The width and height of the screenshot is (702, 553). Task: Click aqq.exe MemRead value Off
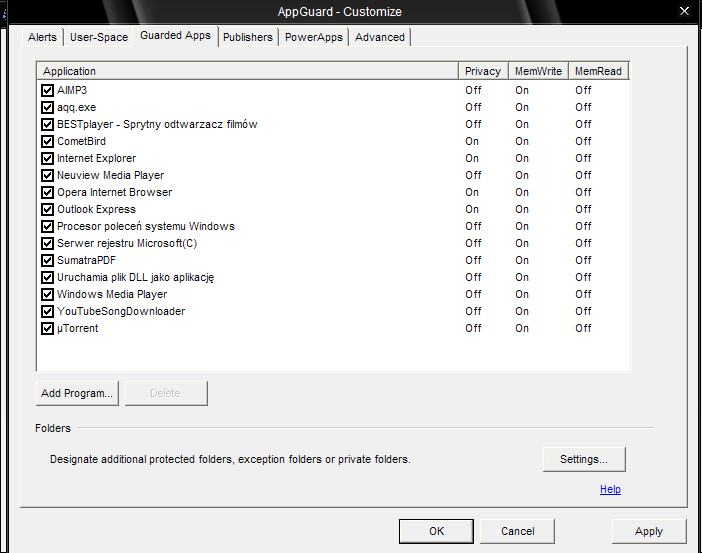click(583, 107)
